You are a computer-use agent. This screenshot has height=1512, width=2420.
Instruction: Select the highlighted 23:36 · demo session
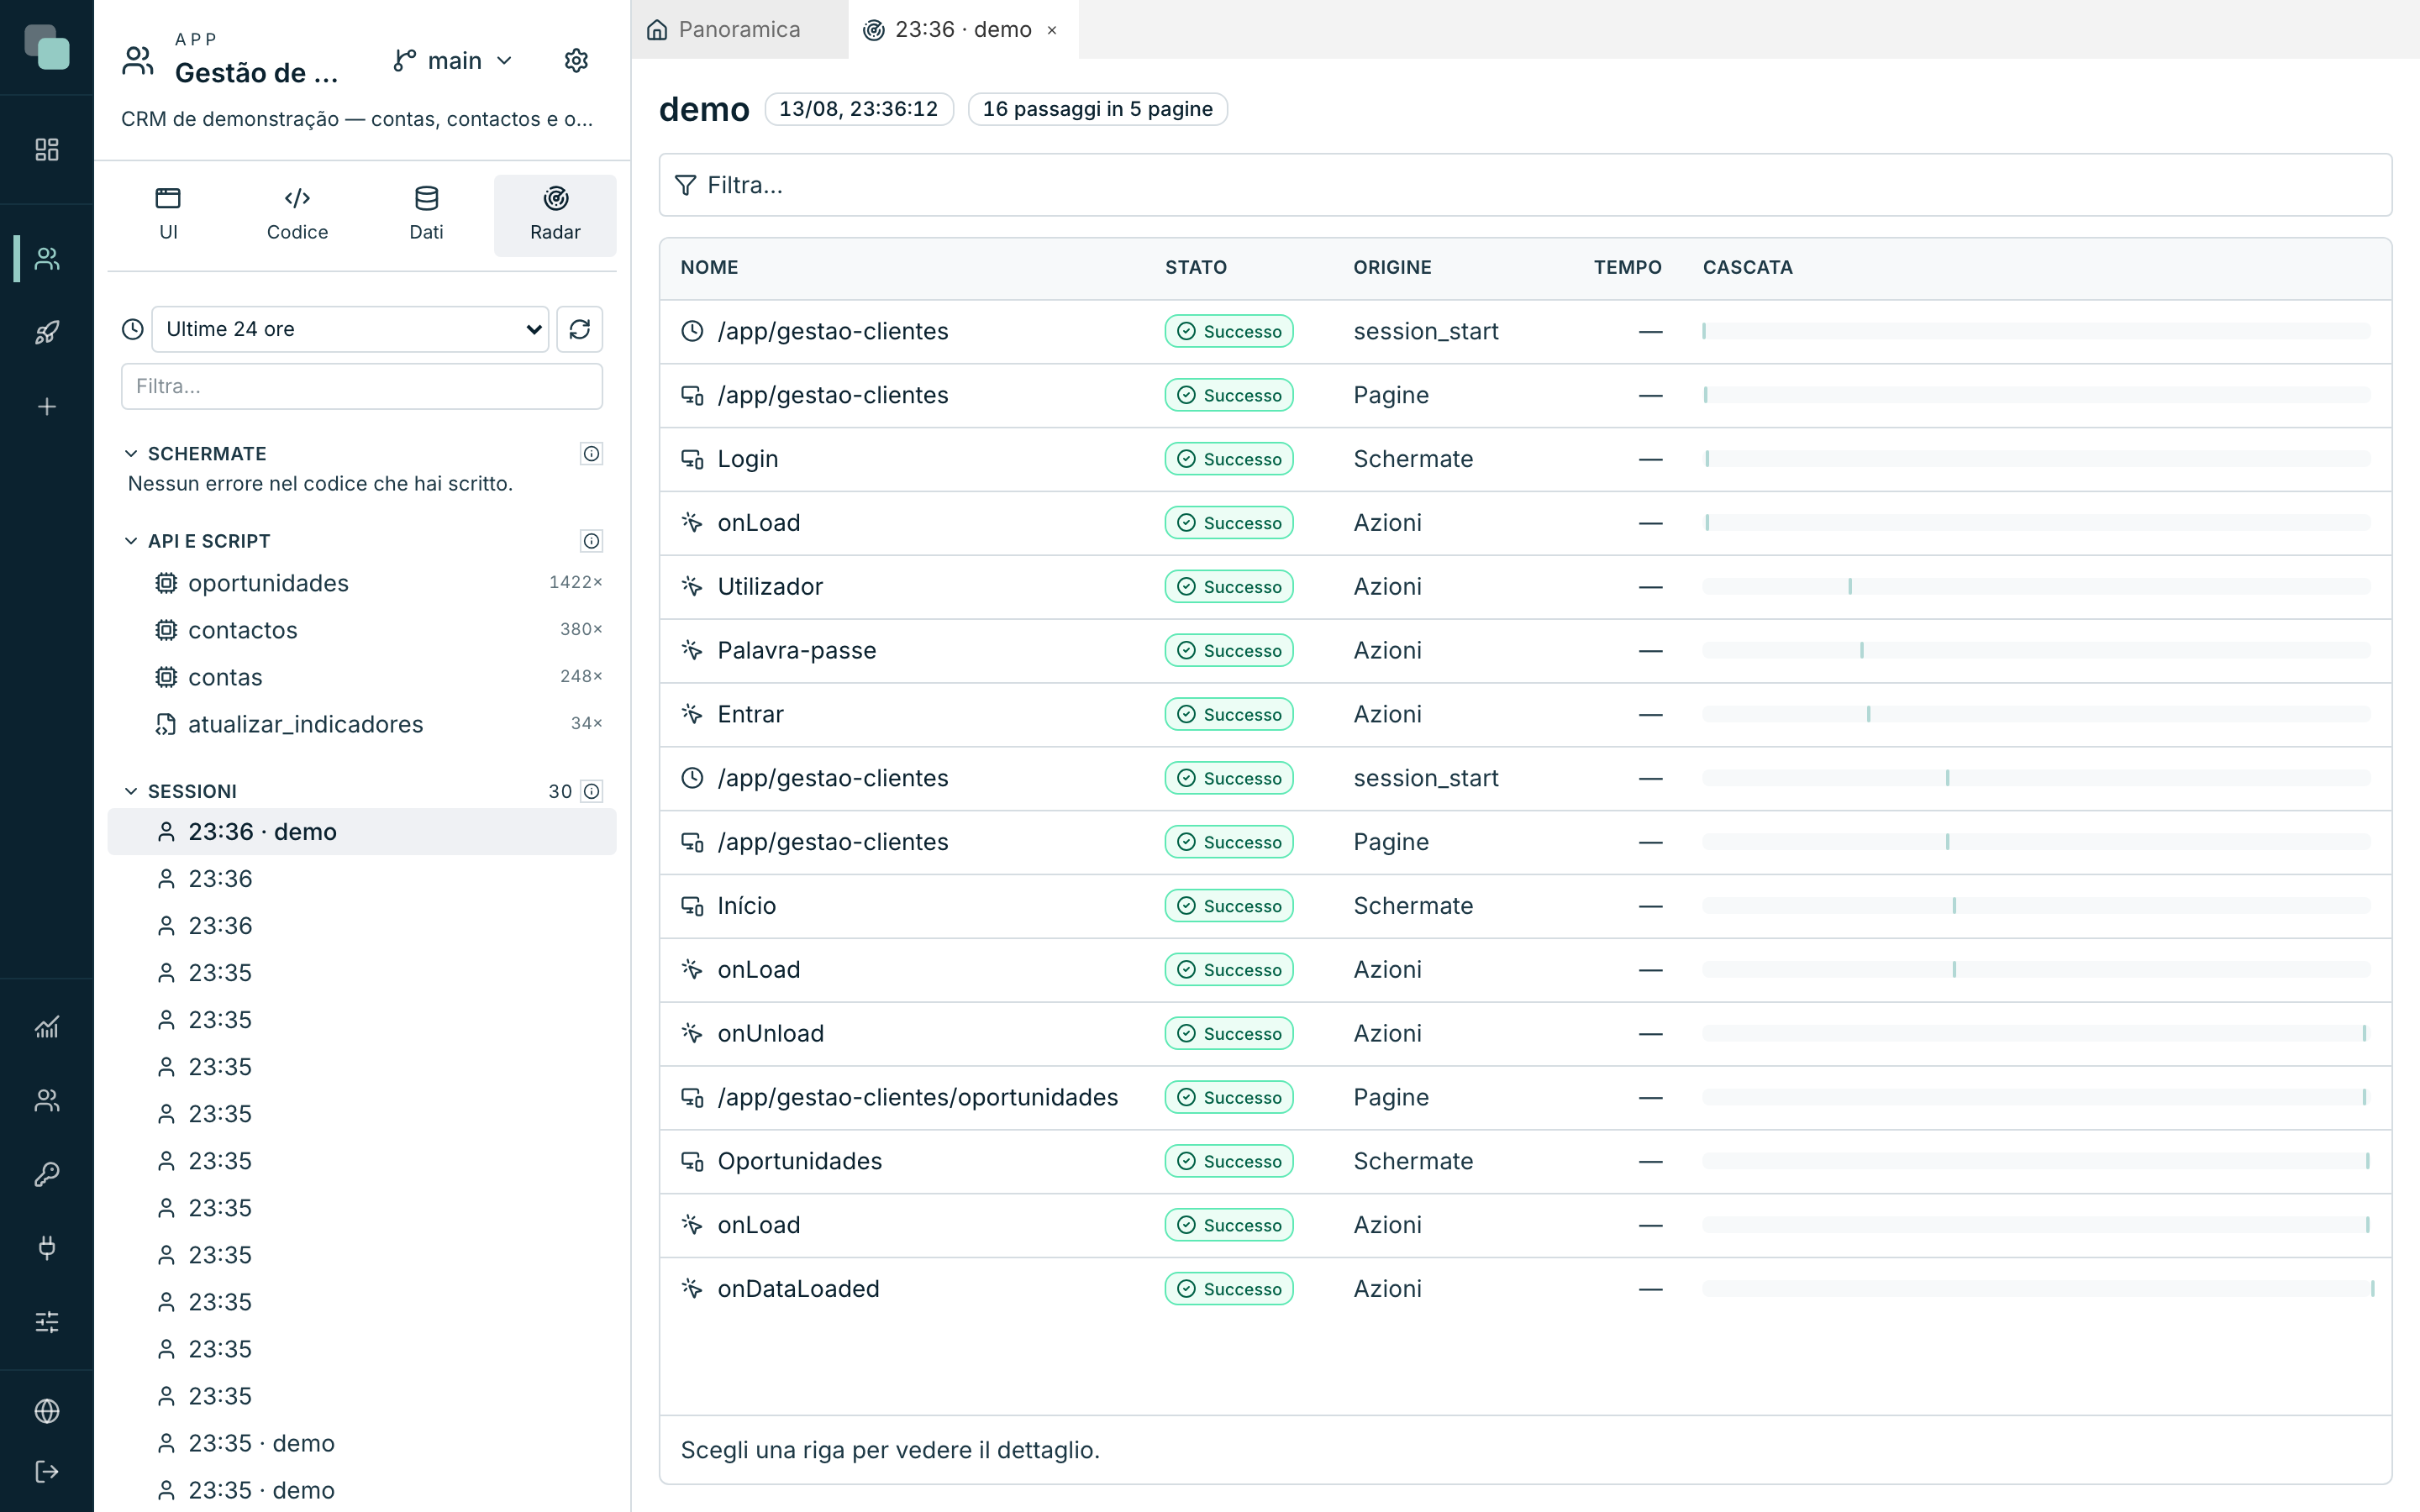(x=362, y=832)
